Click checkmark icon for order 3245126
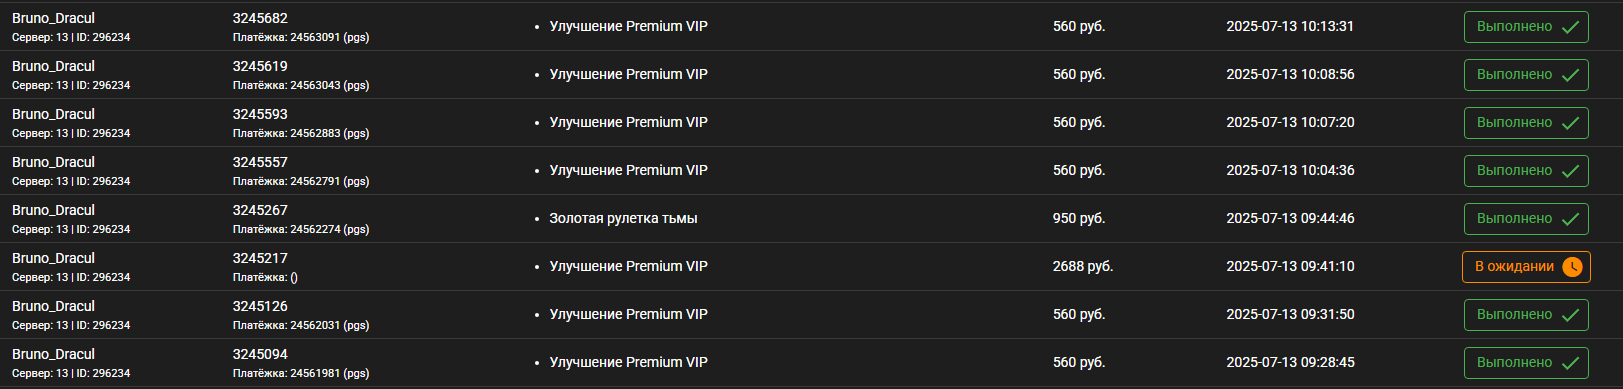The width and height of the screenshot is (1623, 389). pyautogui.click(x=1570, y=315)
